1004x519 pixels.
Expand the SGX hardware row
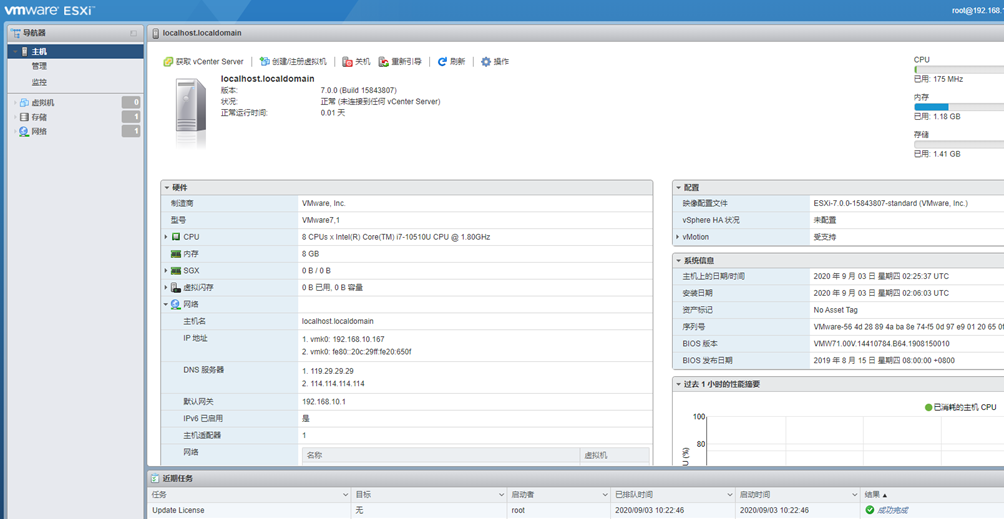click(166, 271)
